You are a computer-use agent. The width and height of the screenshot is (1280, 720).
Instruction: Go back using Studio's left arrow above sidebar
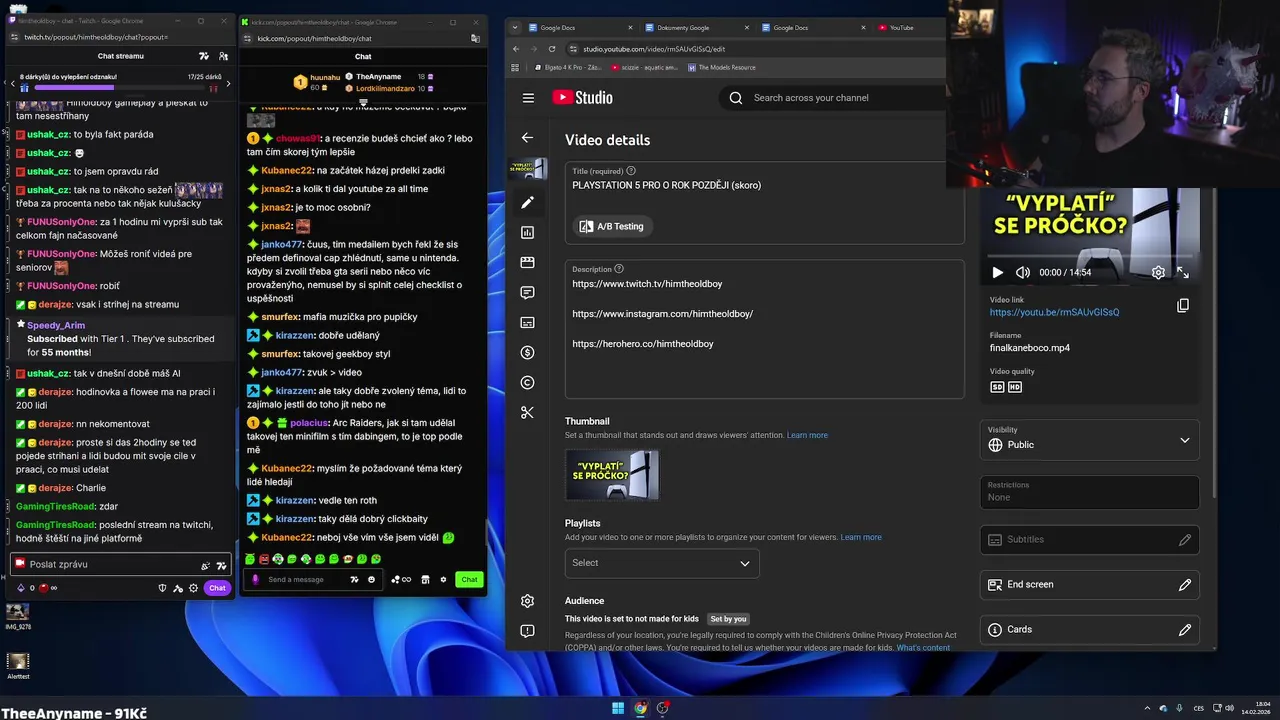coord(527,138)
